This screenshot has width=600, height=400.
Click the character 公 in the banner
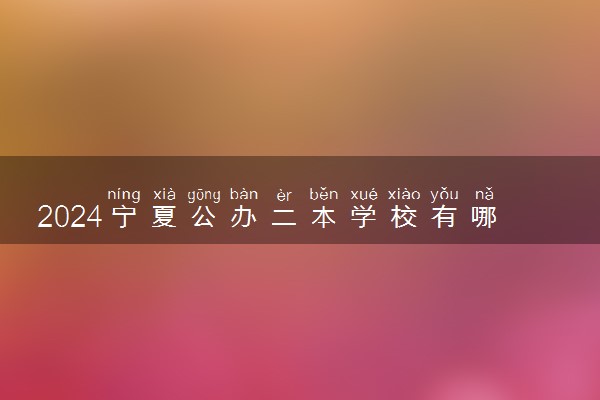click(204, 217)
